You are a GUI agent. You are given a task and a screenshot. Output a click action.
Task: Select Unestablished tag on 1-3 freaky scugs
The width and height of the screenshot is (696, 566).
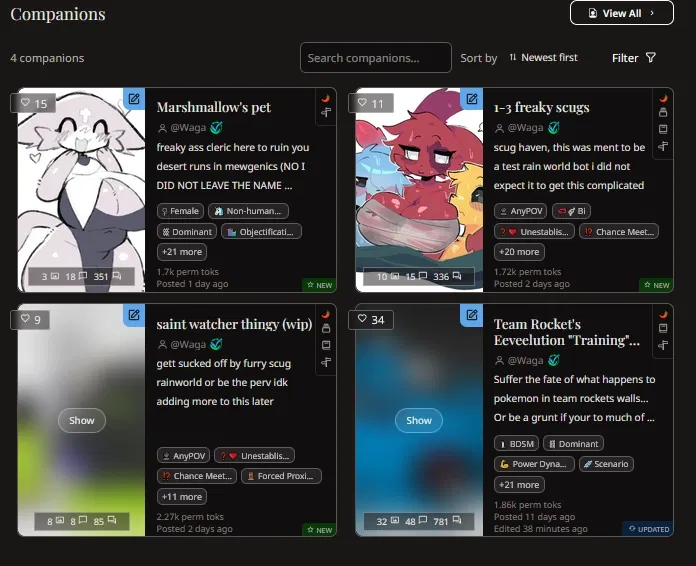click(534, 232)
